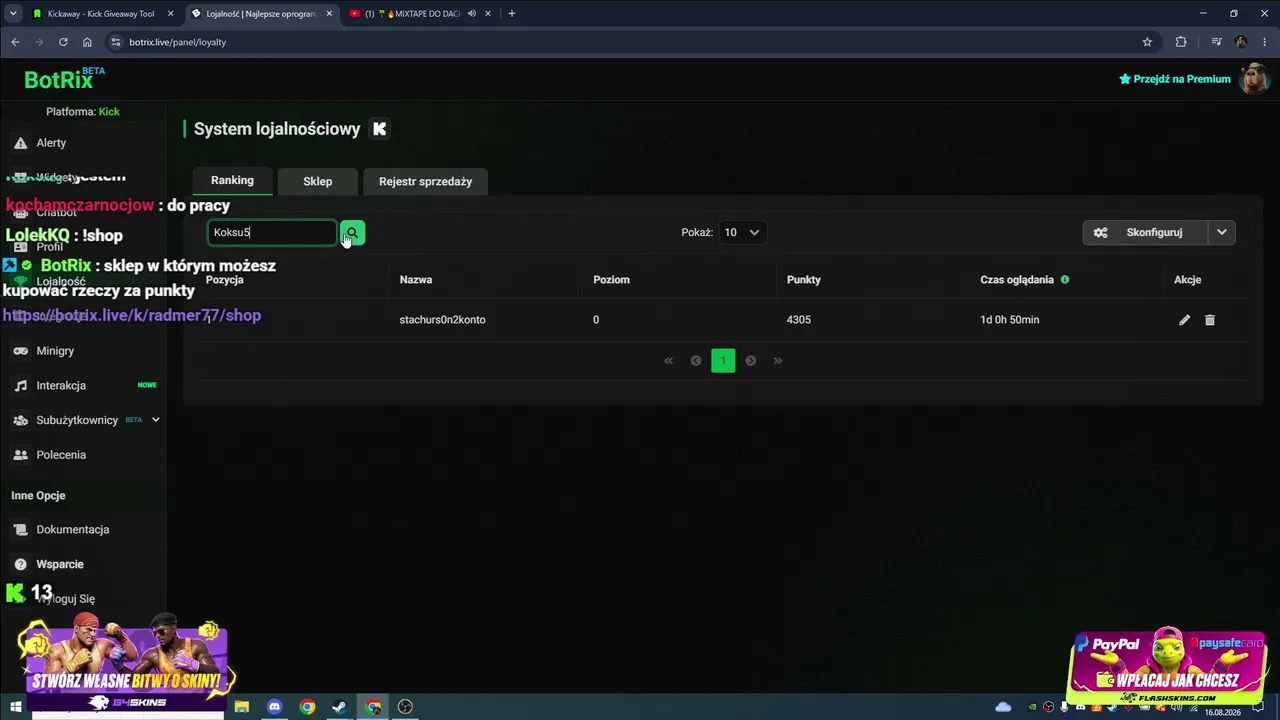Click the search field containing Koksu5

click(272, 233)
